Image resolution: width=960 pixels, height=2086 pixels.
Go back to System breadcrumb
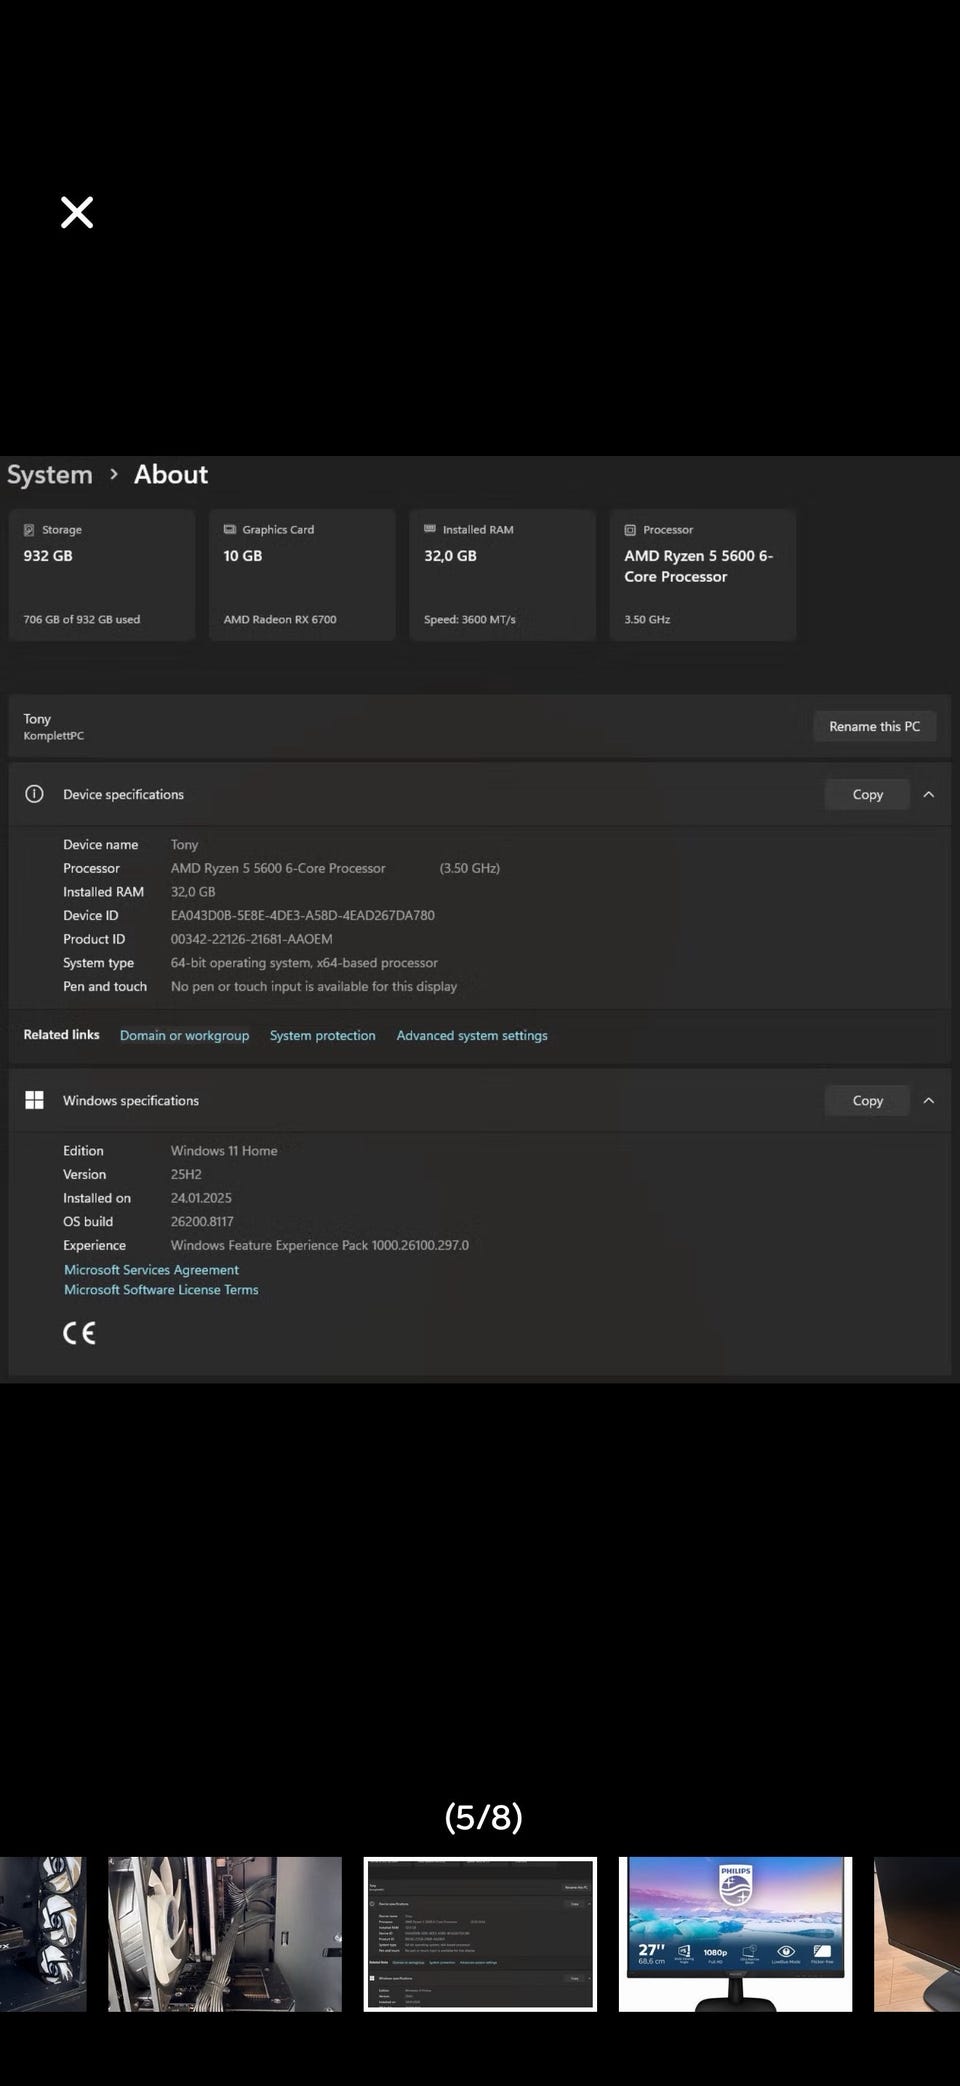click(x=49, y=475)
